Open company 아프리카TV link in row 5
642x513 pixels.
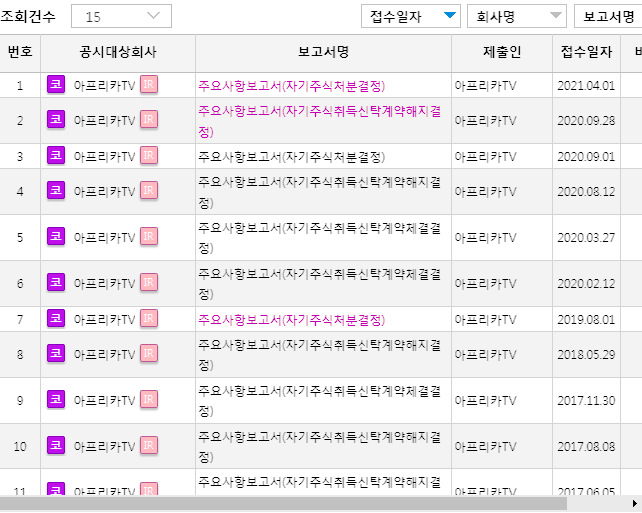(104, 237)
